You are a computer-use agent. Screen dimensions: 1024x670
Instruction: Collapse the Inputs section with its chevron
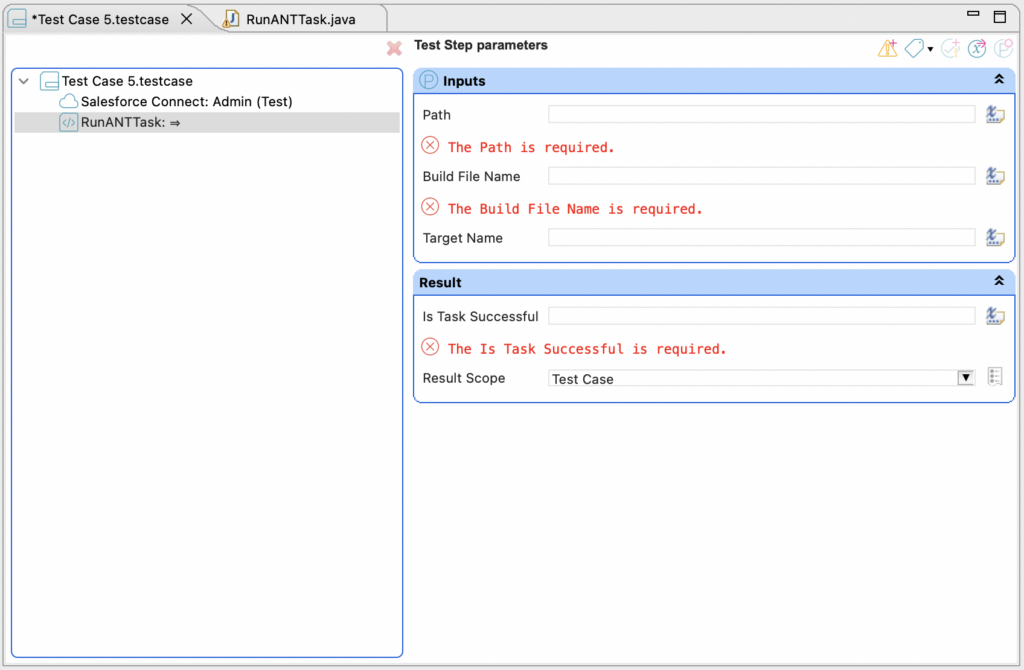tap(998, 78)
